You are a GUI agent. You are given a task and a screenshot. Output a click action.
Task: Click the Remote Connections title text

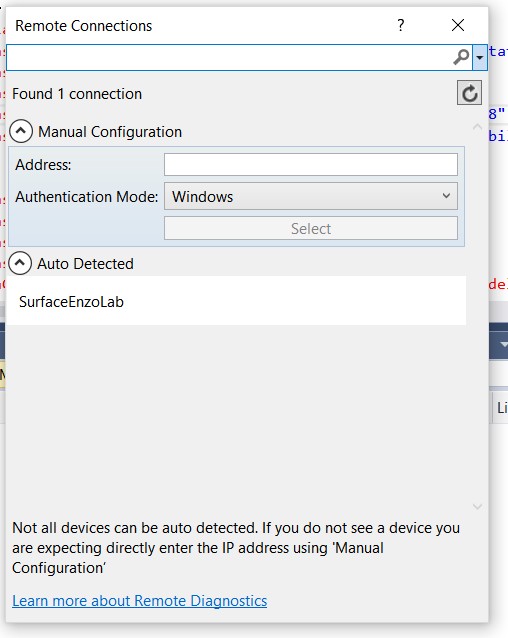tap(83, 26)
